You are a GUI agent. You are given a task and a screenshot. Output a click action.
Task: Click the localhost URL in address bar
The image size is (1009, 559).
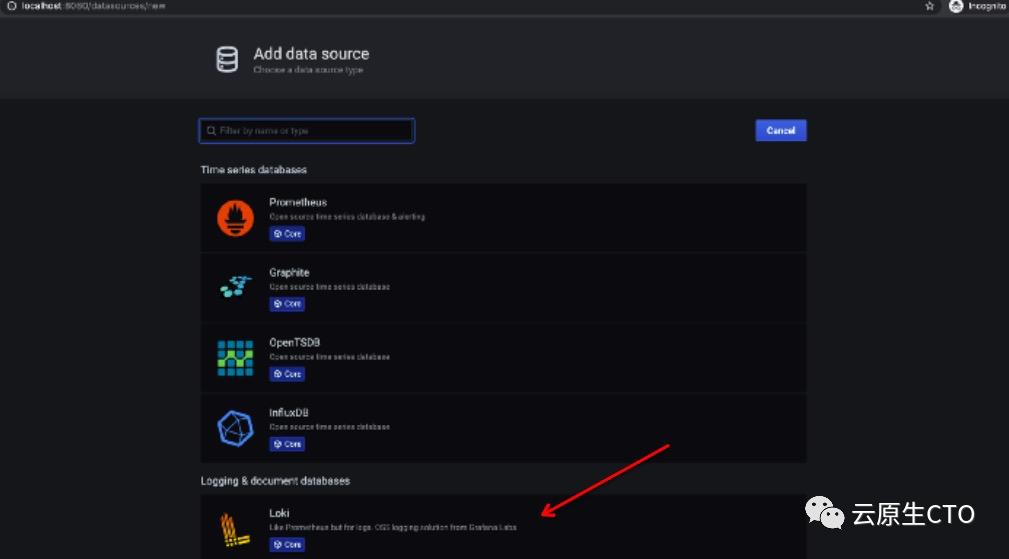tap(93, 6)
